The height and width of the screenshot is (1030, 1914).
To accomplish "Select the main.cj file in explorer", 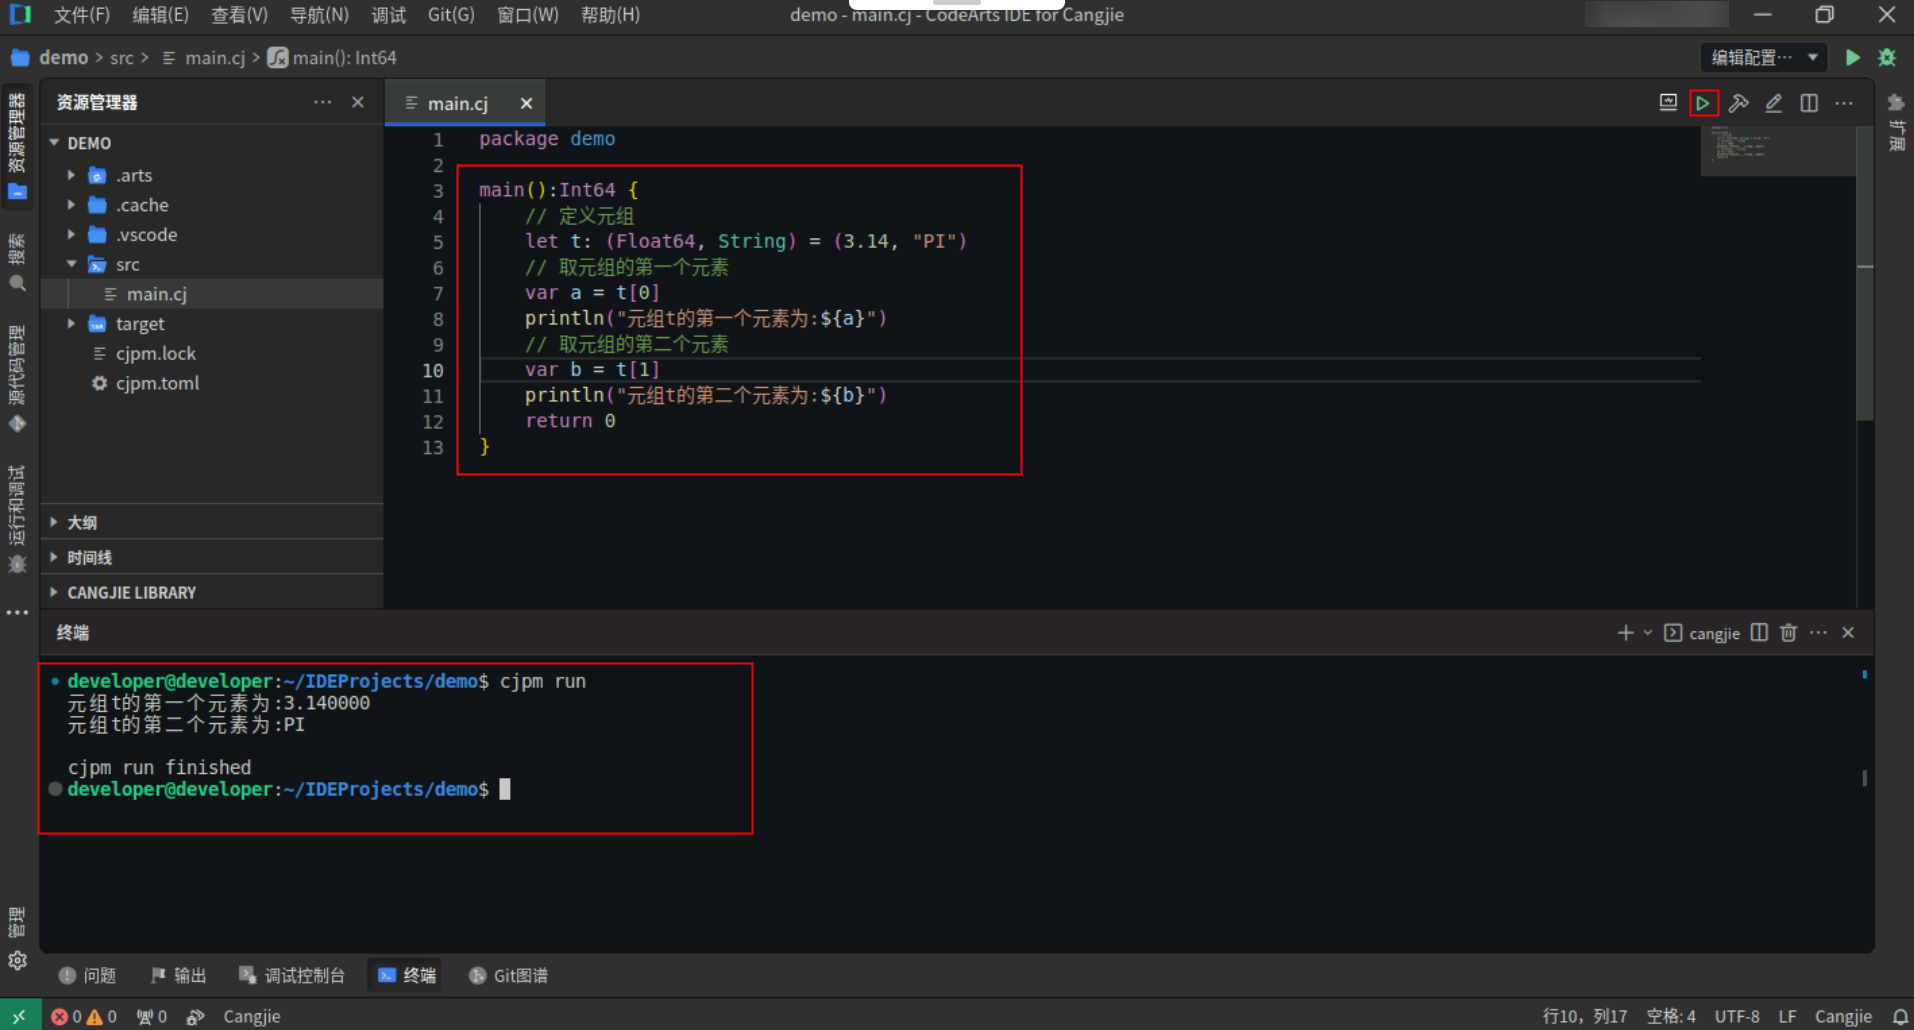I will [211, 294].
